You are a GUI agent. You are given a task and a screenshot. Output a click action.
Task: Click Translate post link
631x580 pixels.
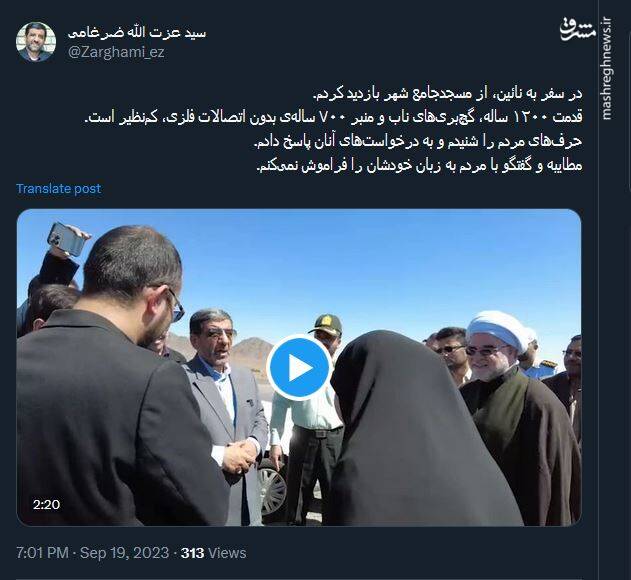(x=58, y=188)
